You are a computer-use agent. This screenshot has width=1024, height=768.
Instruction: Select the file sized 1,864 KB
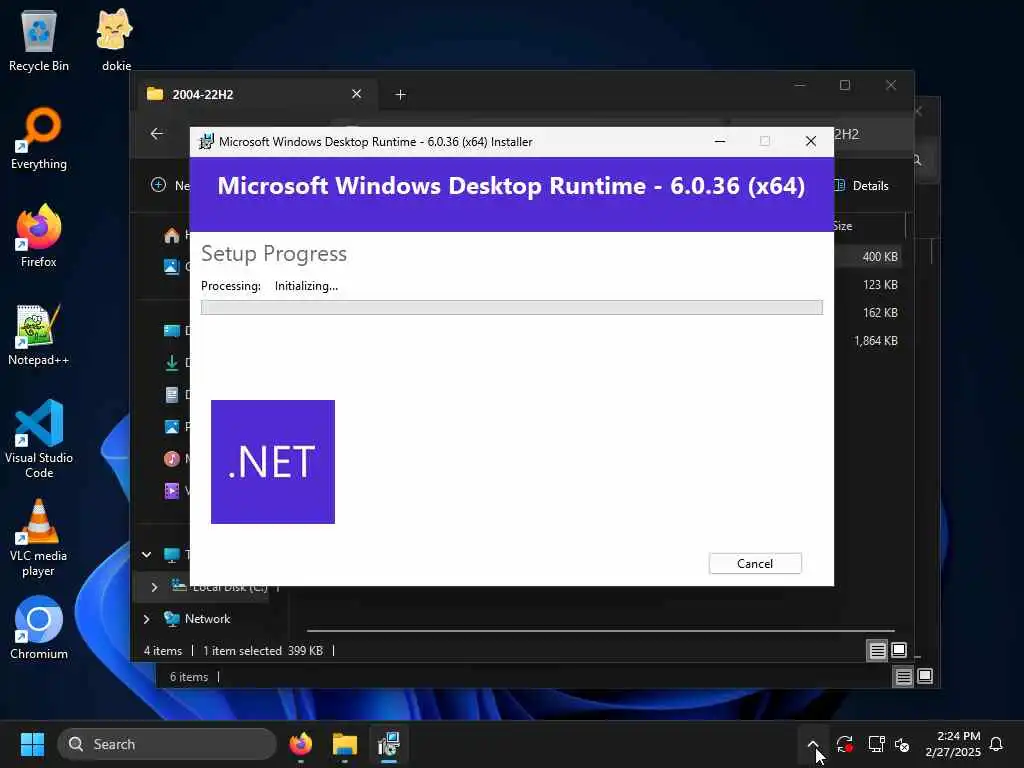[875, 341]
